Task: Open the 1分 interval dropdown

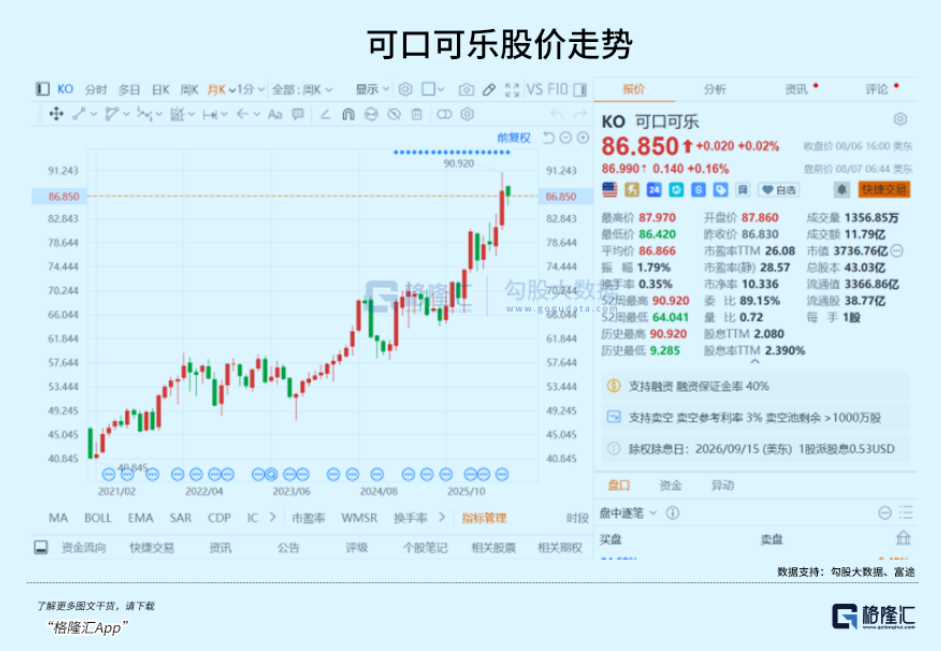Action: 250,89
